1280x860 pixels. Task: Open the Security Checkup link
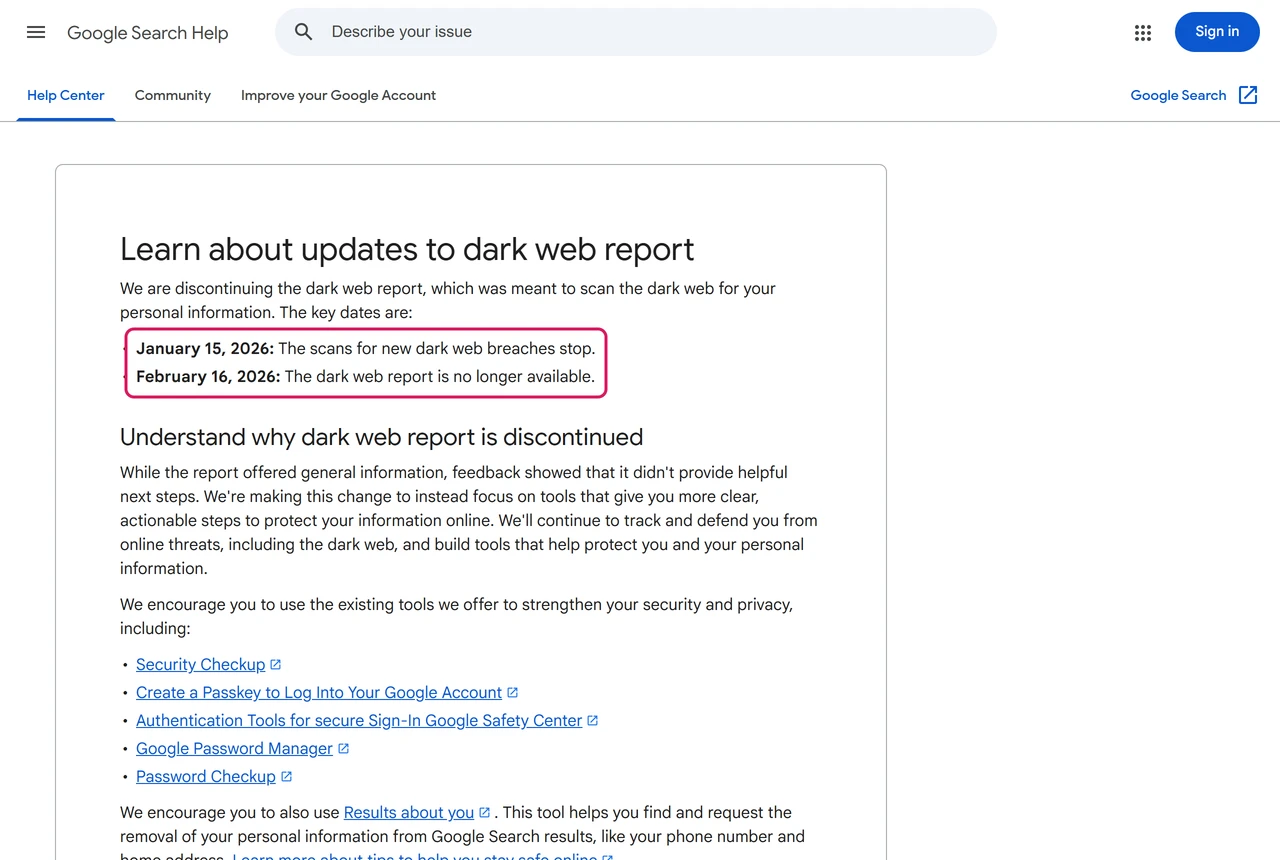200,664
